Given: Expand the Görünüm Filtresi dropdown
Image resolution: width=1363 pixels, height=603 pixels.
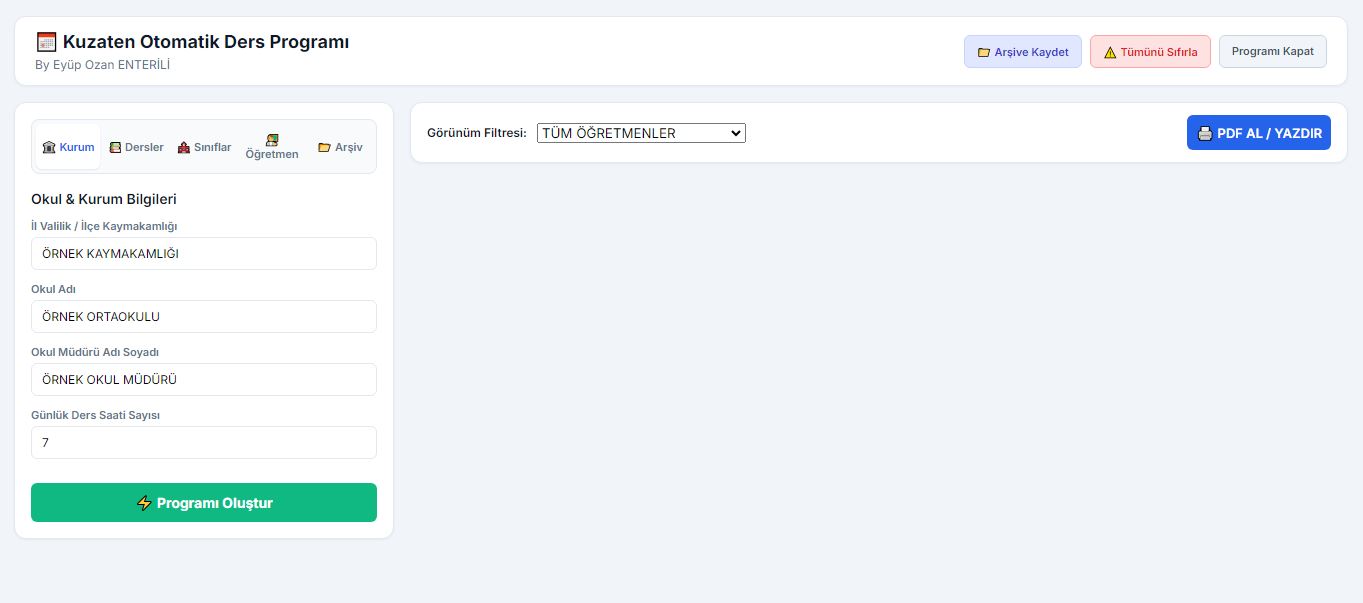Looking at the screenshot, I should (x=641, y=133).
